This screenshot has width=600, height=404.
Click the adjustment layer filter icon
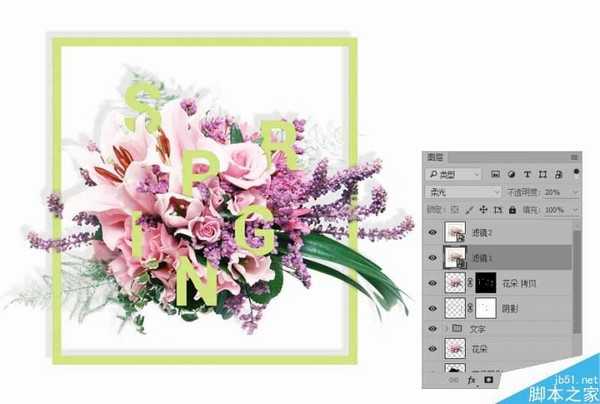tap(511, 174)
